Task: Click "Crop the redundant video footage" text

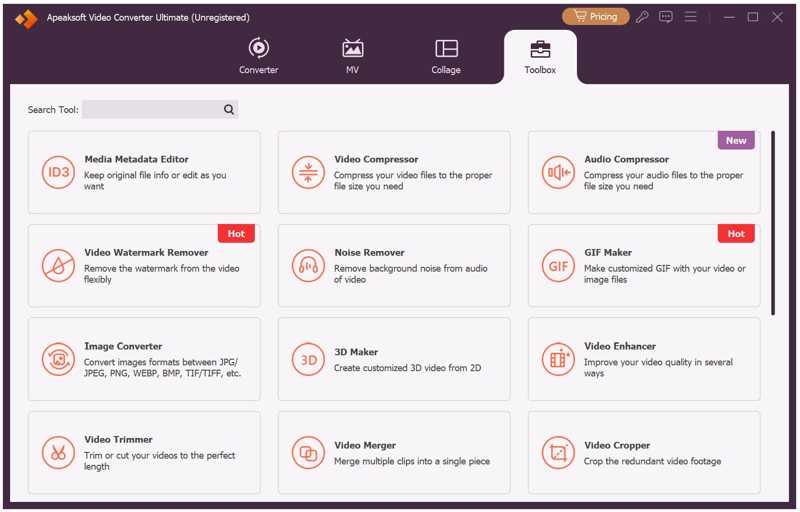Action: (x=653, y=461)
